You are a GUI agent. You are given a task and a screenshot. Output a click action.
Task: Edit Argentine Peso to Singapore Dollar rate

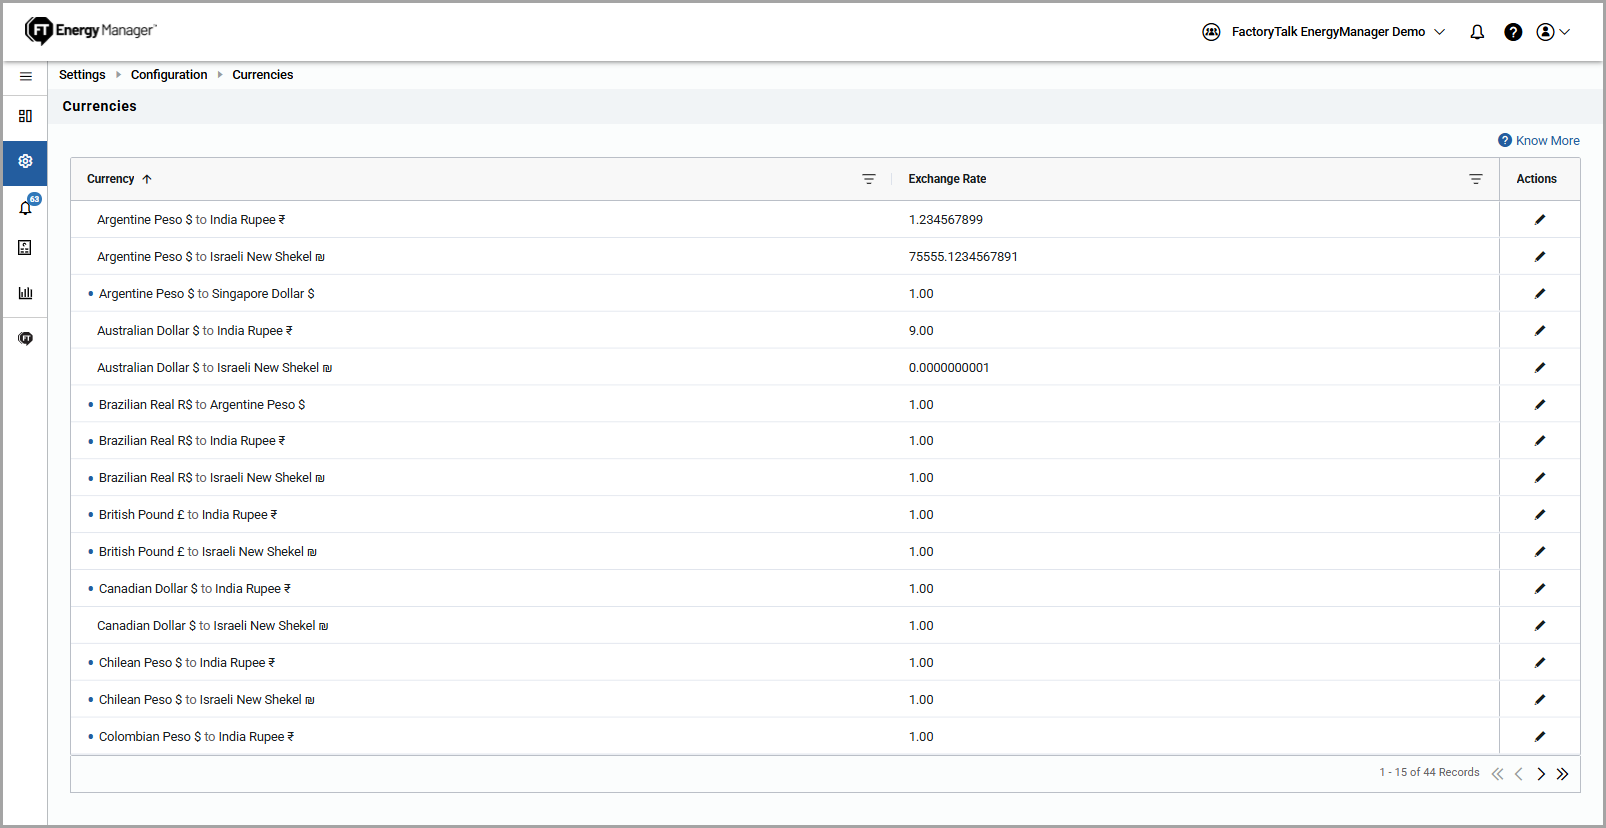(x=1540, y=294)
